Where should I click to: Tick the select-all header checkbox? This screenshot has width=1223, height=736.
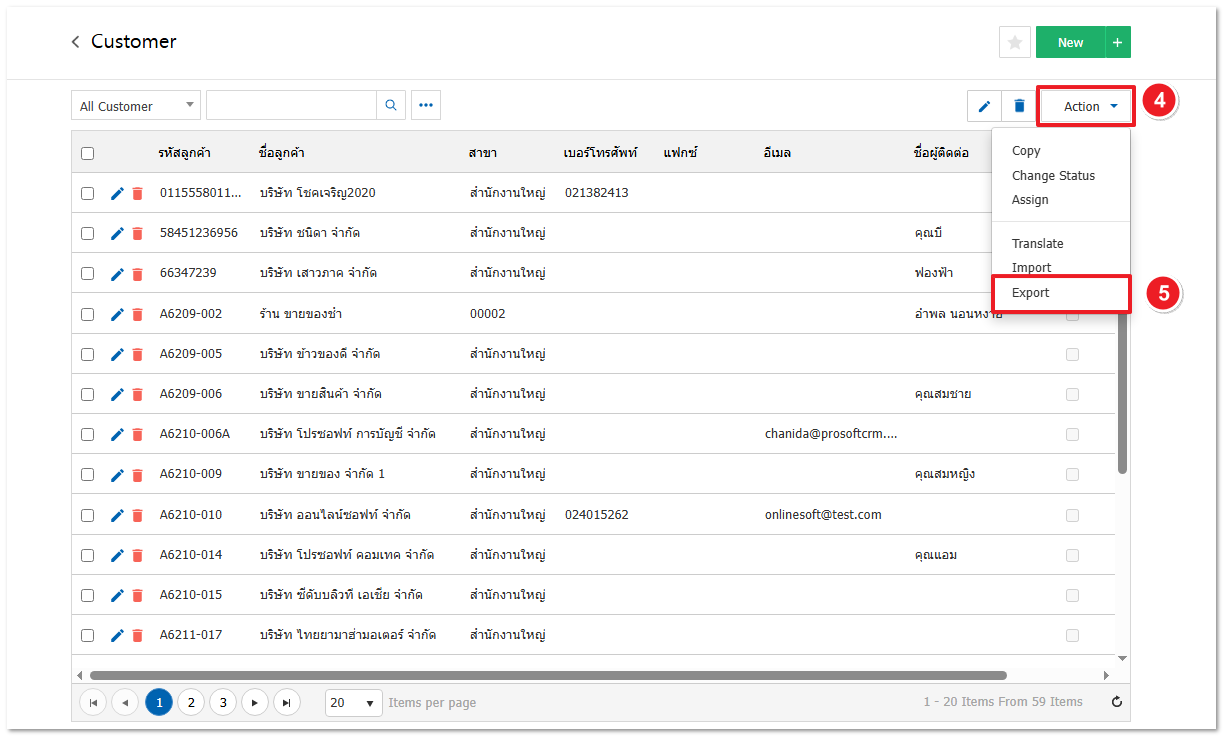(x=88, y=153)
